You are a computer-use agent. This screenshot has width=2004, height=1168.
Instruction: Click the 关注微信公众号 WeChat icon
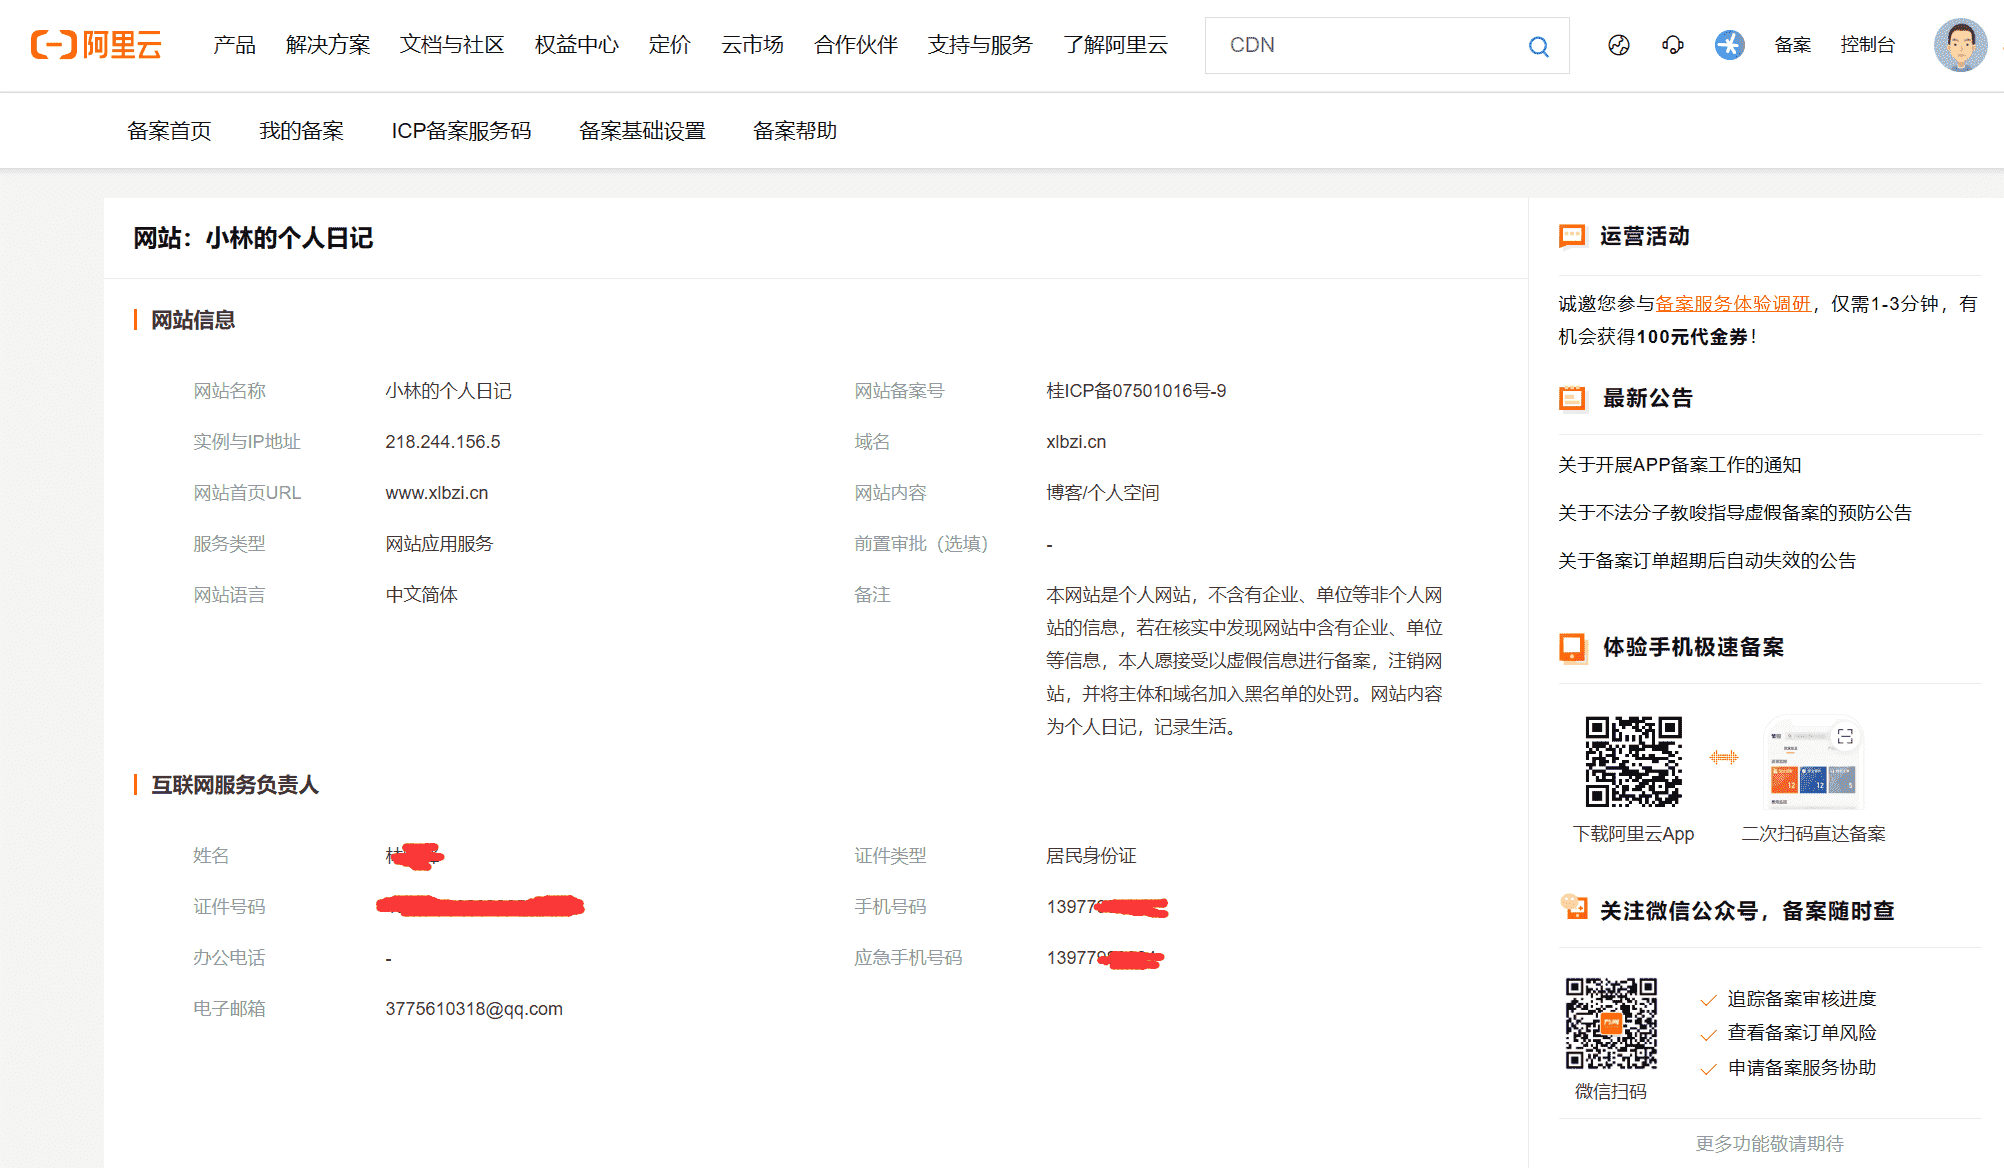(1575, 909)
